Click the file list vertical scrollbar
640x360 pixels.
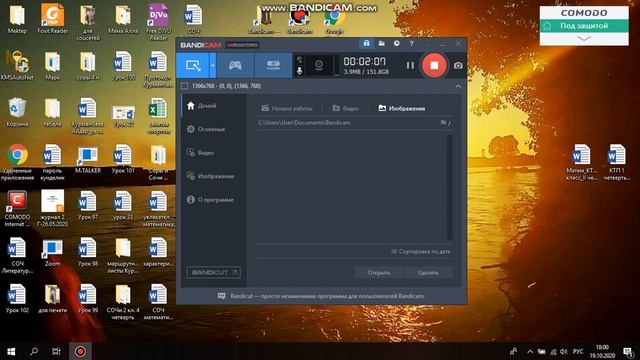pos(450,187)
